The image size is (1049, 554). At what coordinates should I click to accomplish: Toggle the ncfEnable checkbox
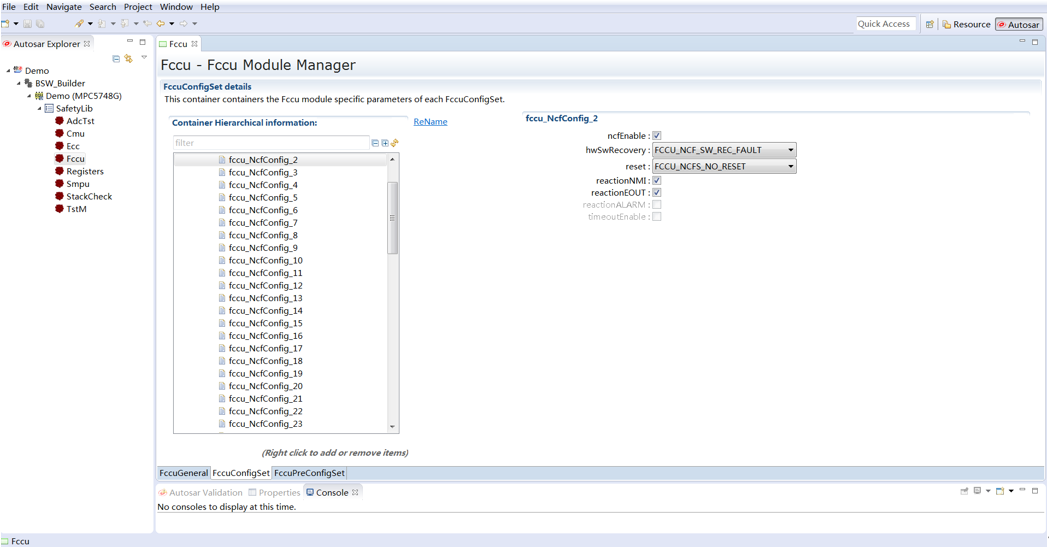657,136
